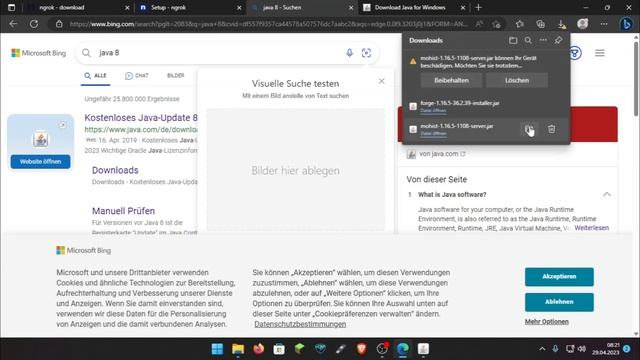
Task: Open a new browser tab
Action: tap(479, 7)
